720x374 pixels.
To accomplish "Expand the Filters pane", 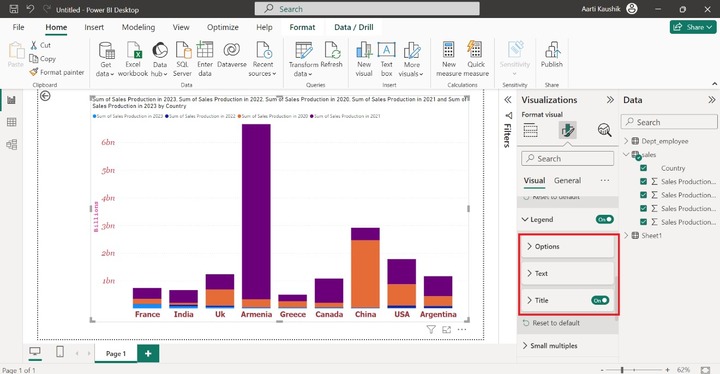I will tap(507, 100).
